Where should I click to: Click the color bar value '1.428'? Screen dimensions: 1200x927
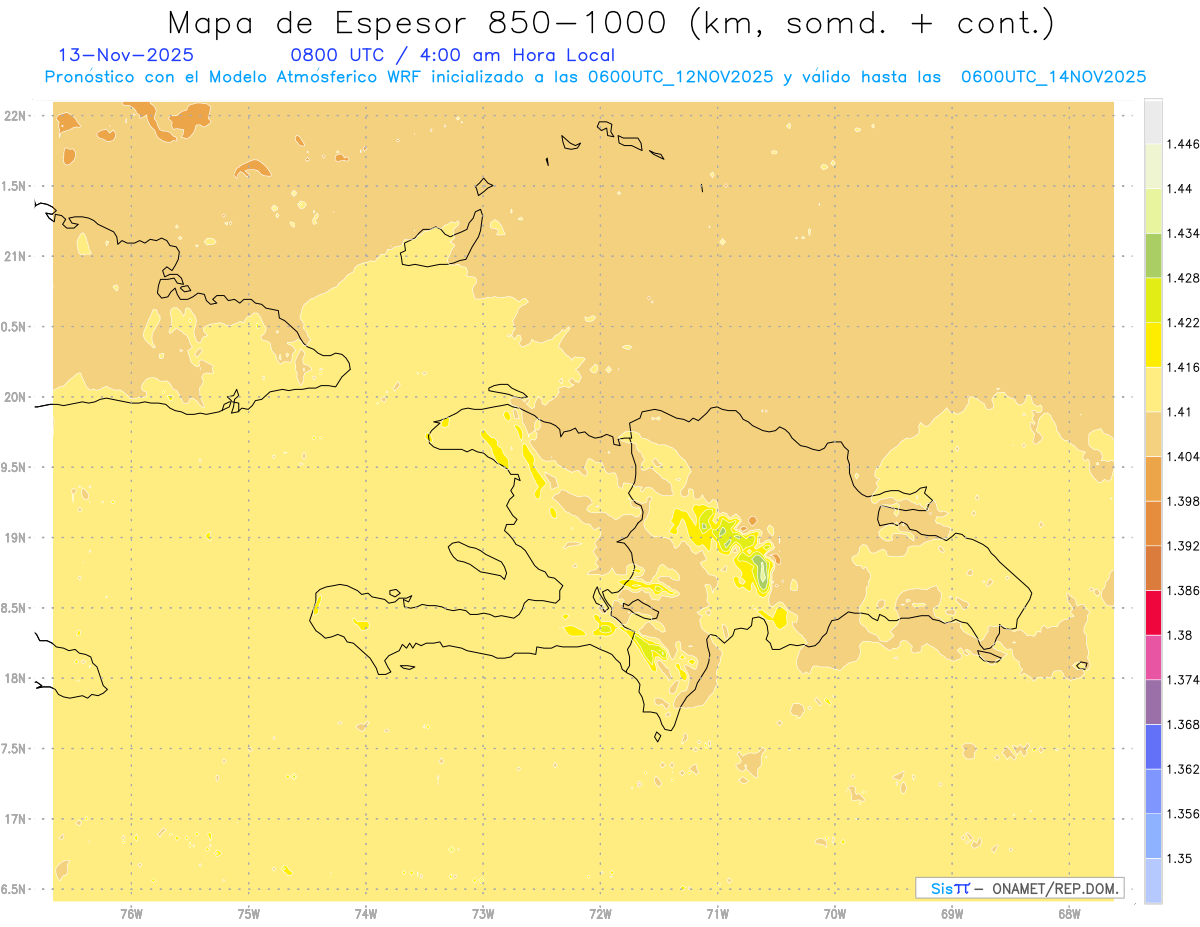point(1183,278)
